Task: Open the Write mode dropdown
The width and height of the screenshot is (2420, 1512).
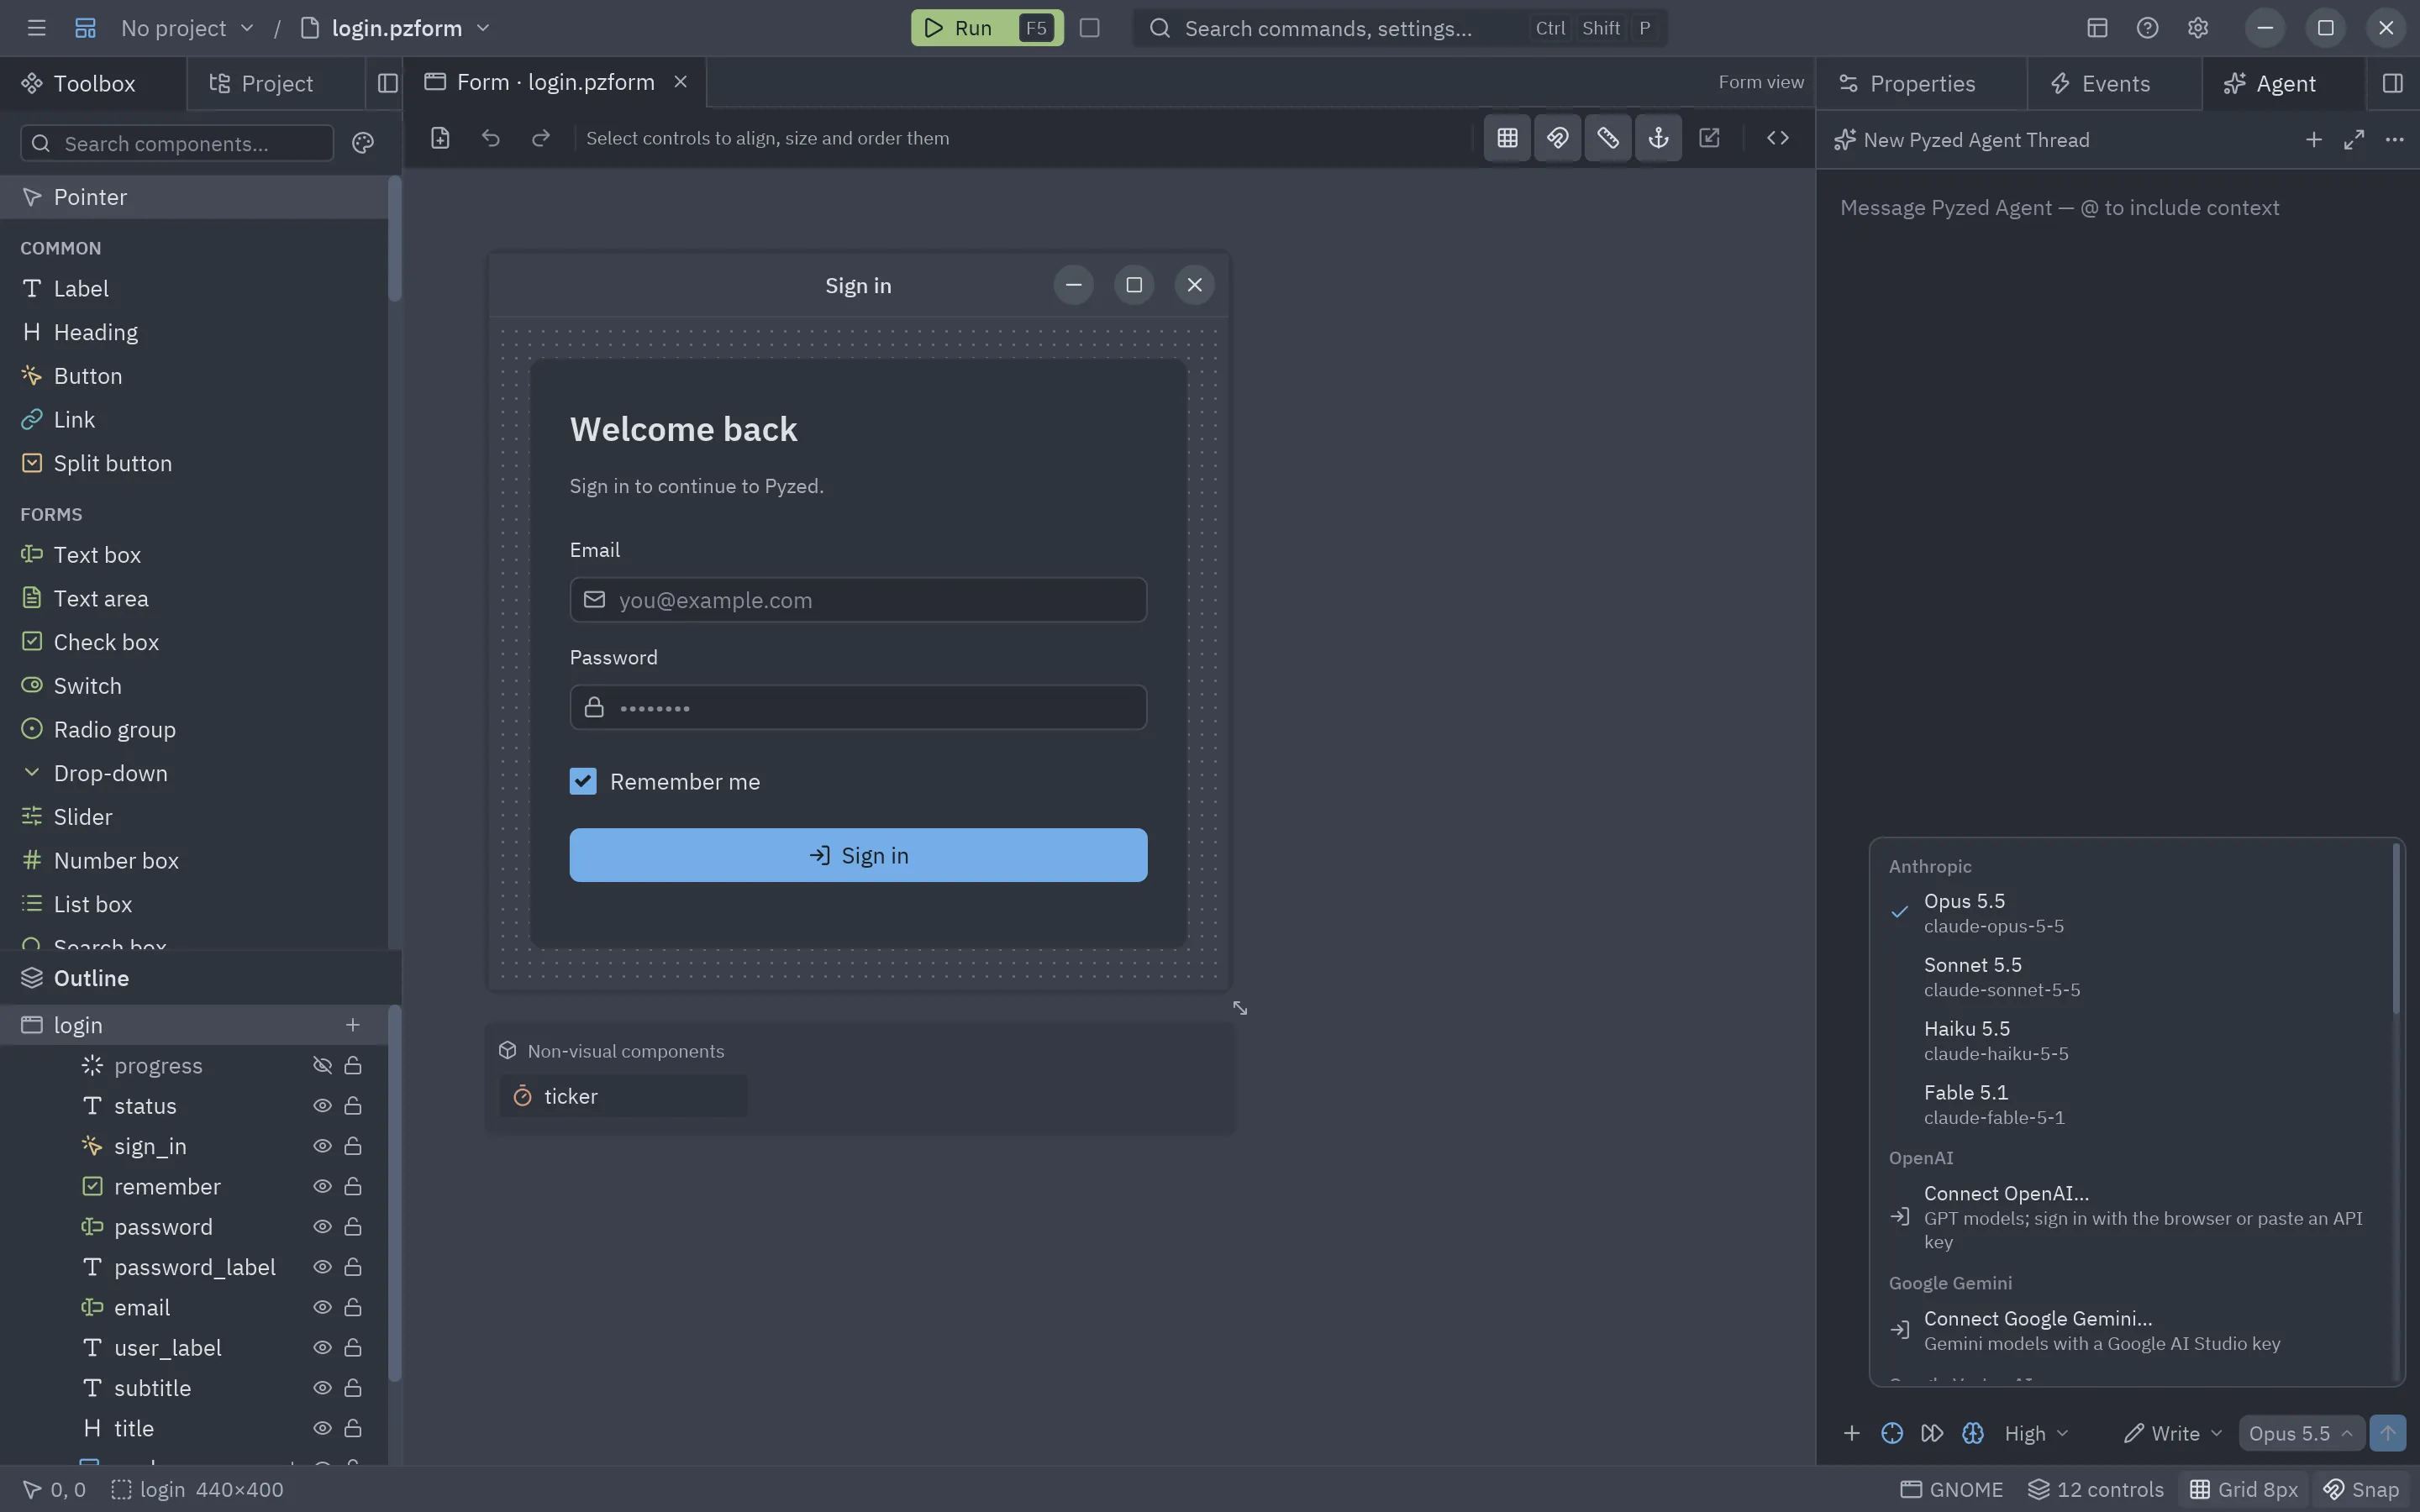Action: coord(2174,1433)
